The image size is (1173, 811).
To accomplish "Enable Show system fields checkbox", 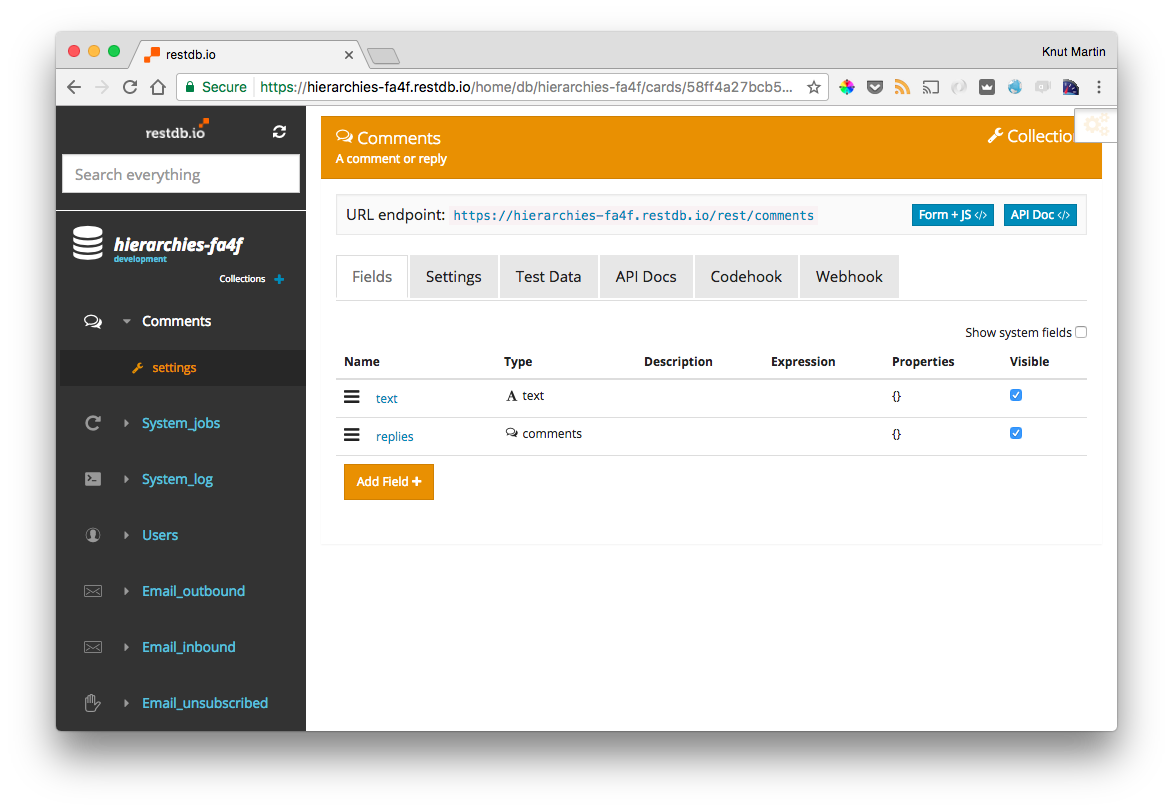I will [x=1081, y=332].
